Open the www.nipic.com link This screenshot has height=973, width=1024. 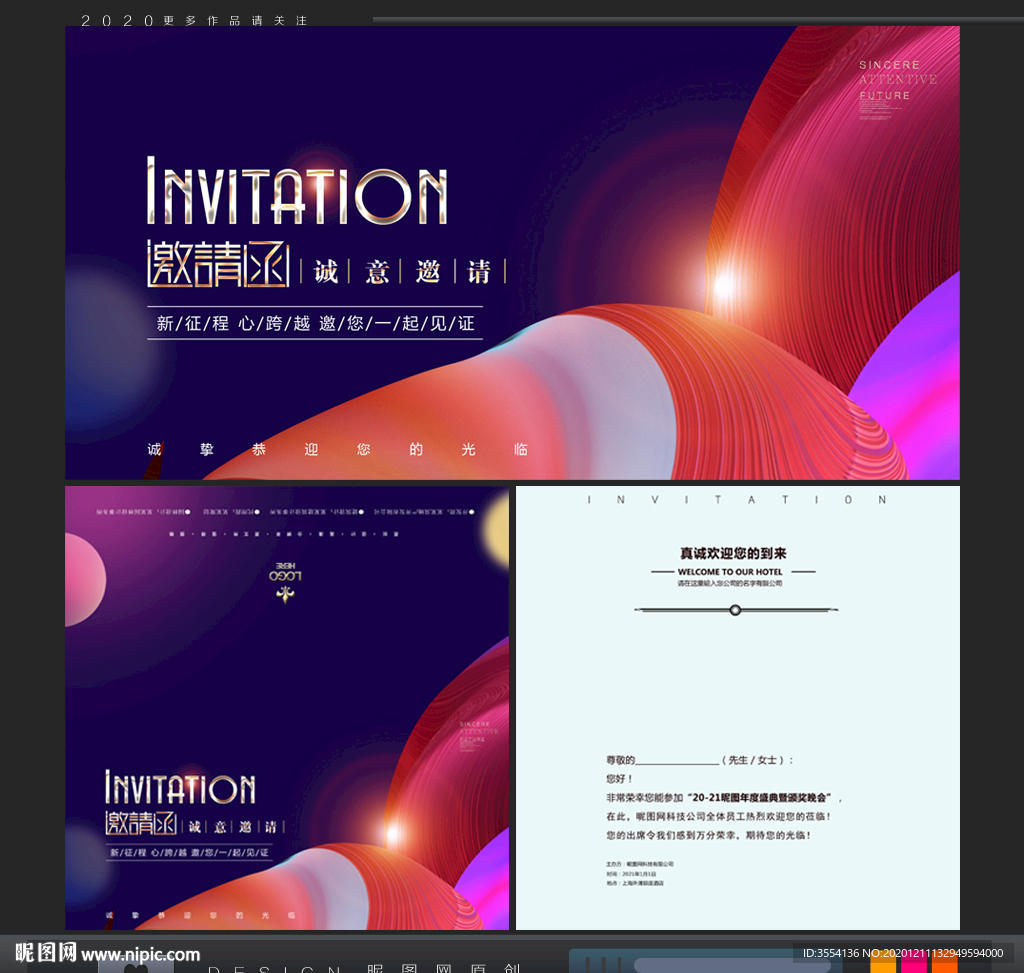coord(140,954)
